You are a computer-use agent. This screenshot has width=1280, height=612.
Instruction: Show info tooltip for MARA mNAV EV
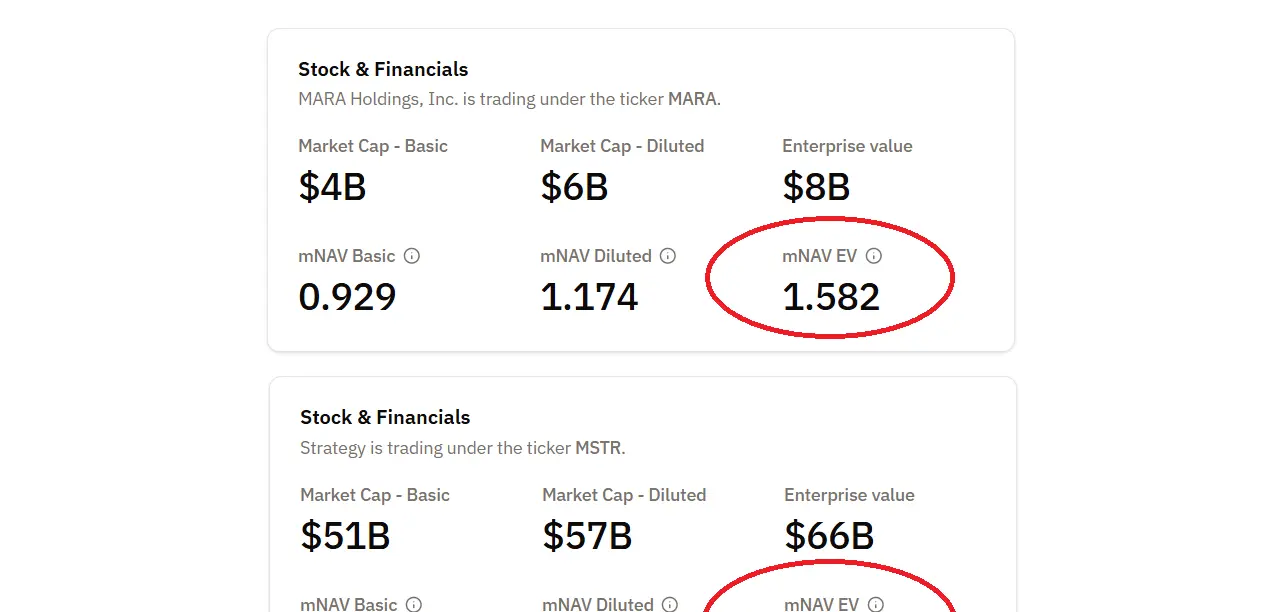click(x=874, y=256)
